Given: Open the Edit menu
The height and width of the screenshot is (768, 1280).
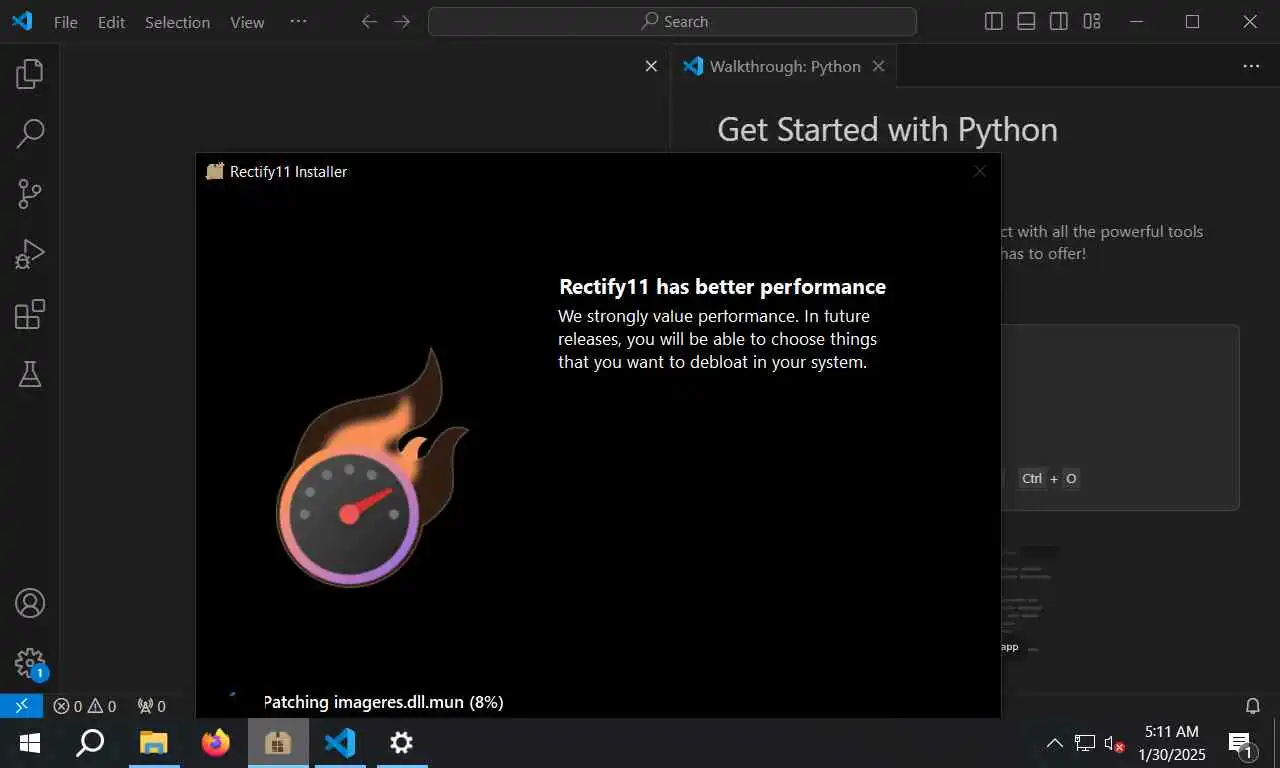Looking at the screenshot, I should pos(111,22).
